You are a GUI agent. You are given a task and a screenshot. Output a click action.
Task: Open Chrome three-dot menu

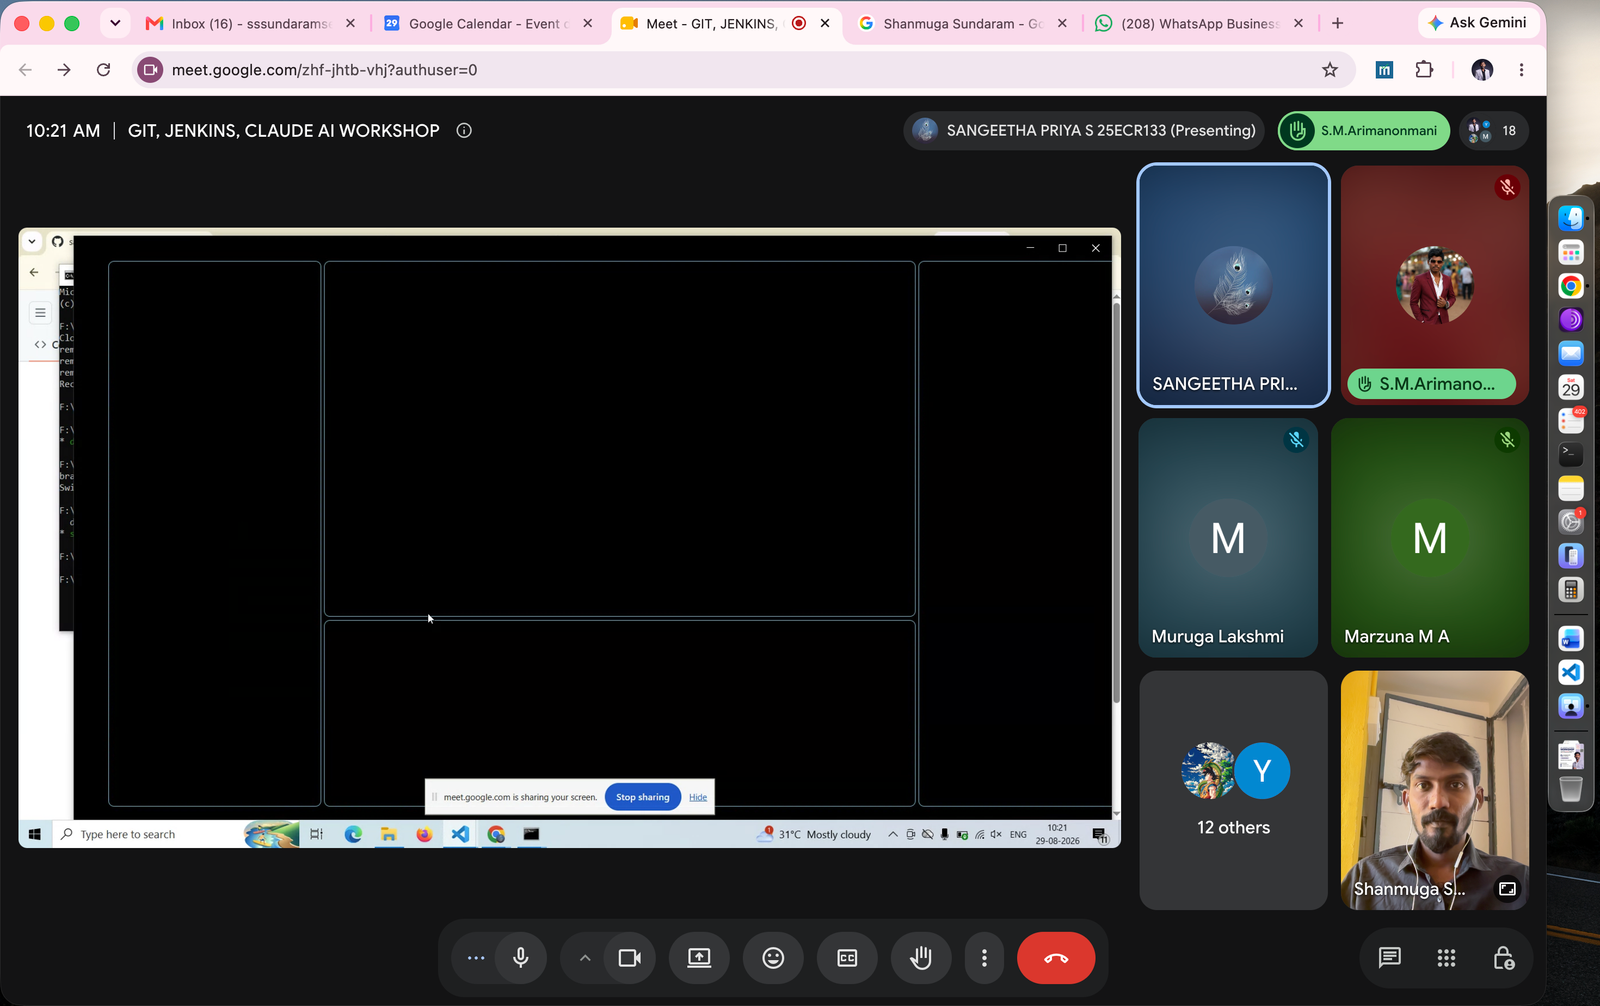(1521, 70)
